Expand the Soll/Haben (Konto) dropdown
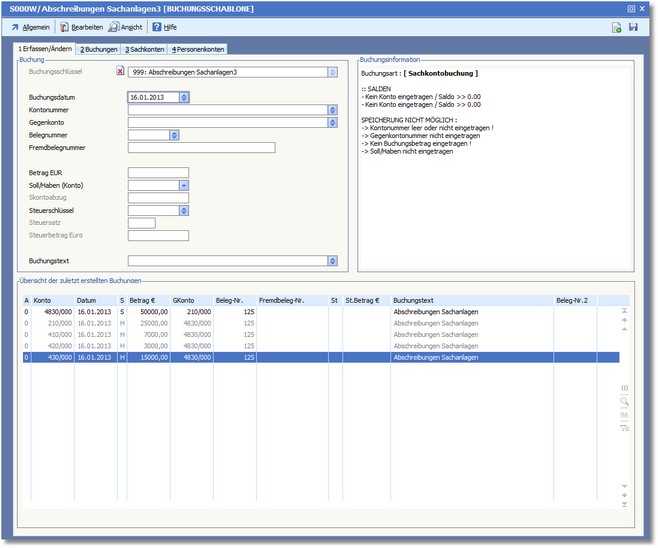Viewport: 658px width, 548px height. (x=184, y=186)
